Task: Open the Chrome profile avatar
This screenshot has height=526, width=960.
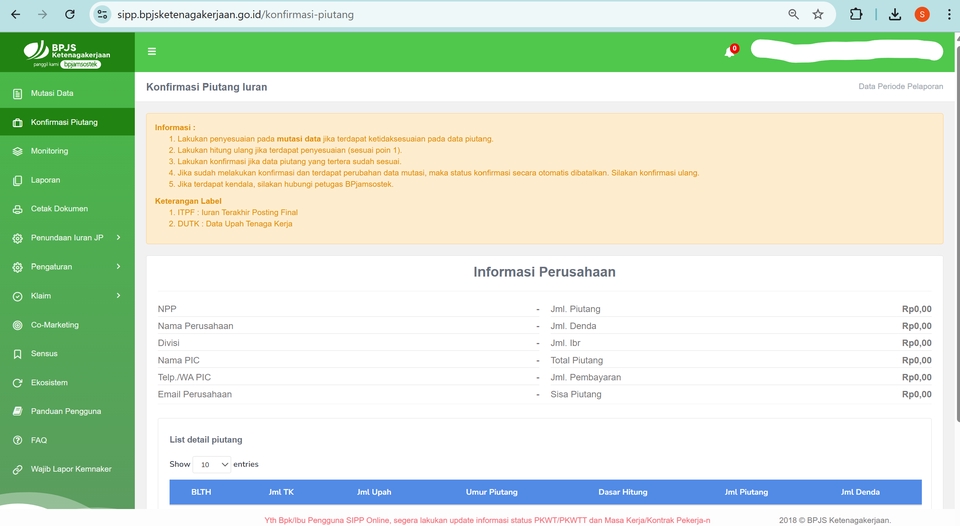Action: coord(922,14)
